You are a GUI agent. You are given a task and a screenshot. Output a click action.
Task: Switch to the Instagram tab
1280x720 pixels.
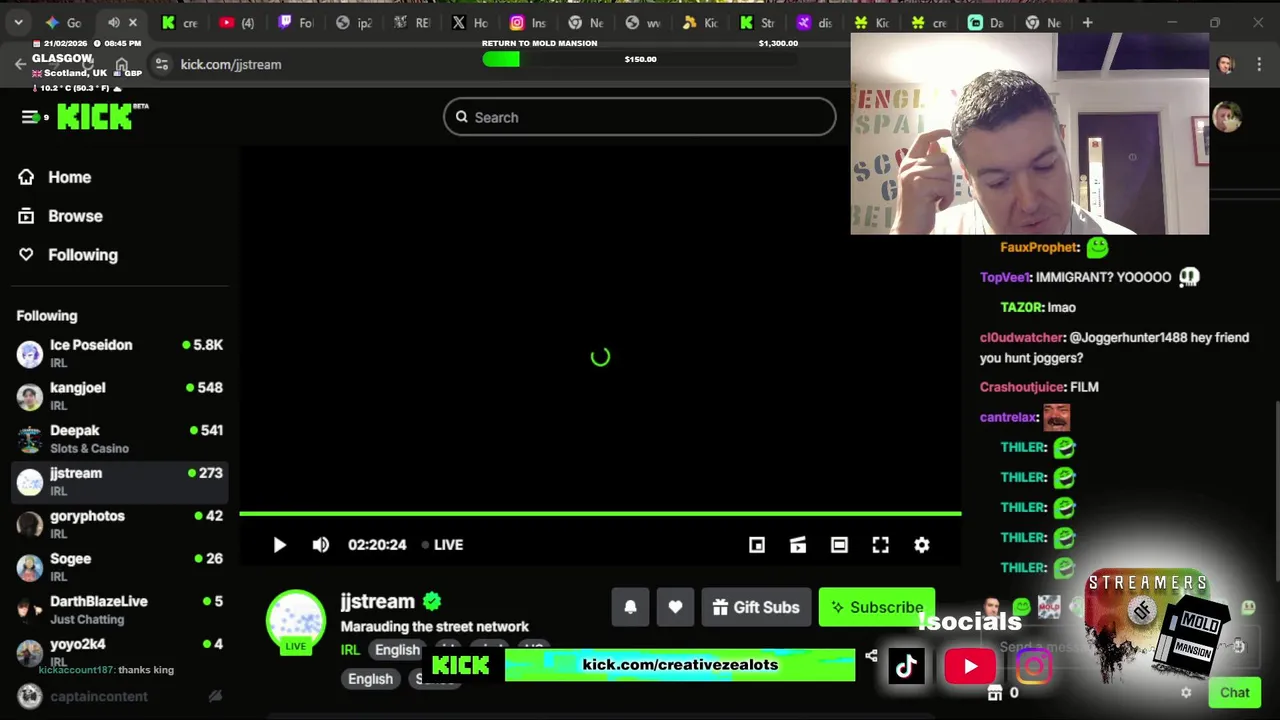[528, 22]
